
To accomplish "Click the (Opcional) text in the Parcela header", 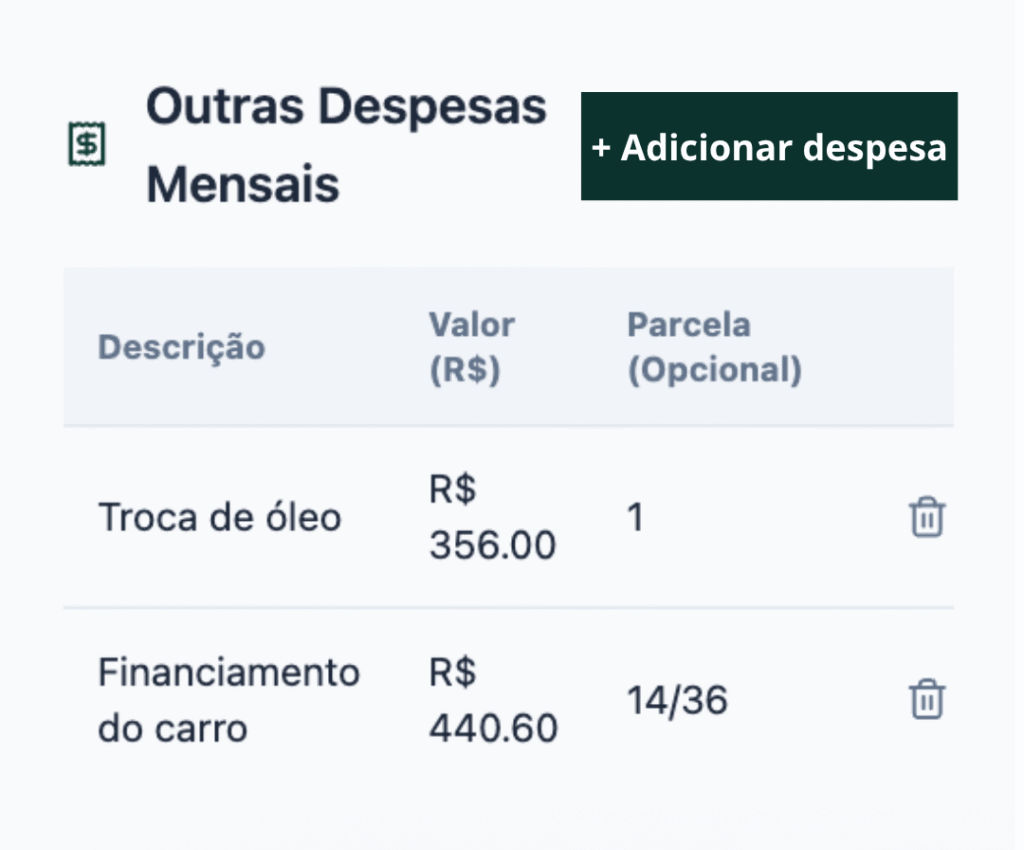I will [x=714, y=370].
